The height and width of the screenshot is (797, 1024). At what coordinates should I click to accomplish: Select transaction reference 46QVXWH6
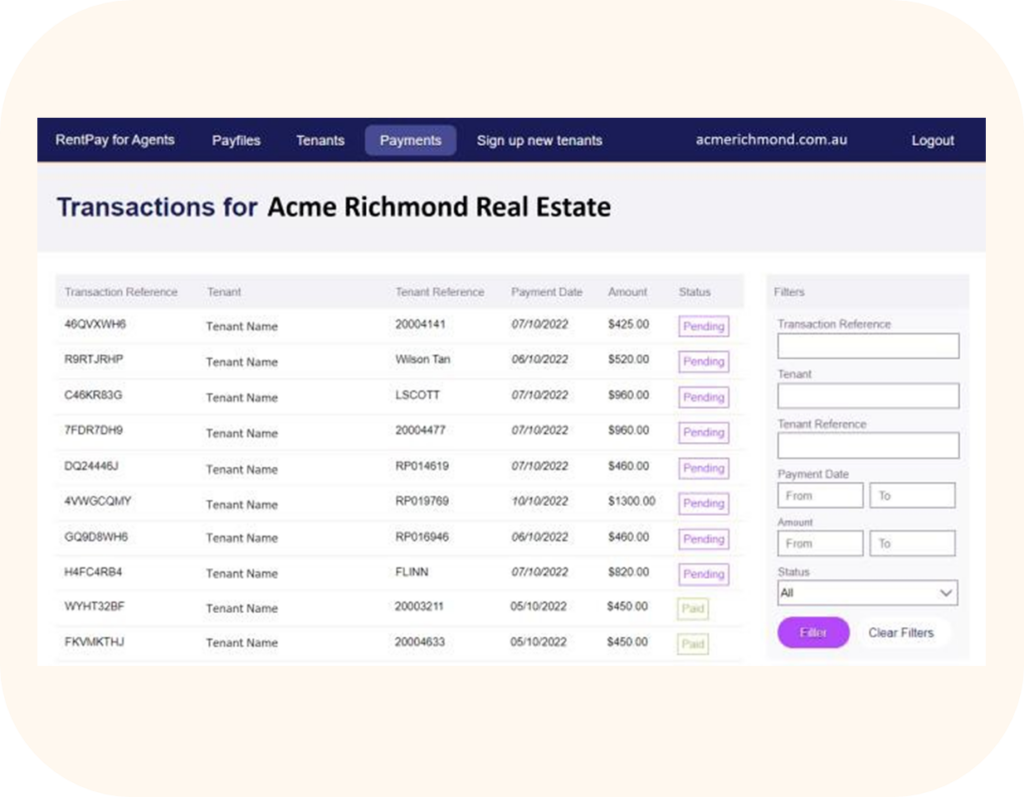point(95,324)
